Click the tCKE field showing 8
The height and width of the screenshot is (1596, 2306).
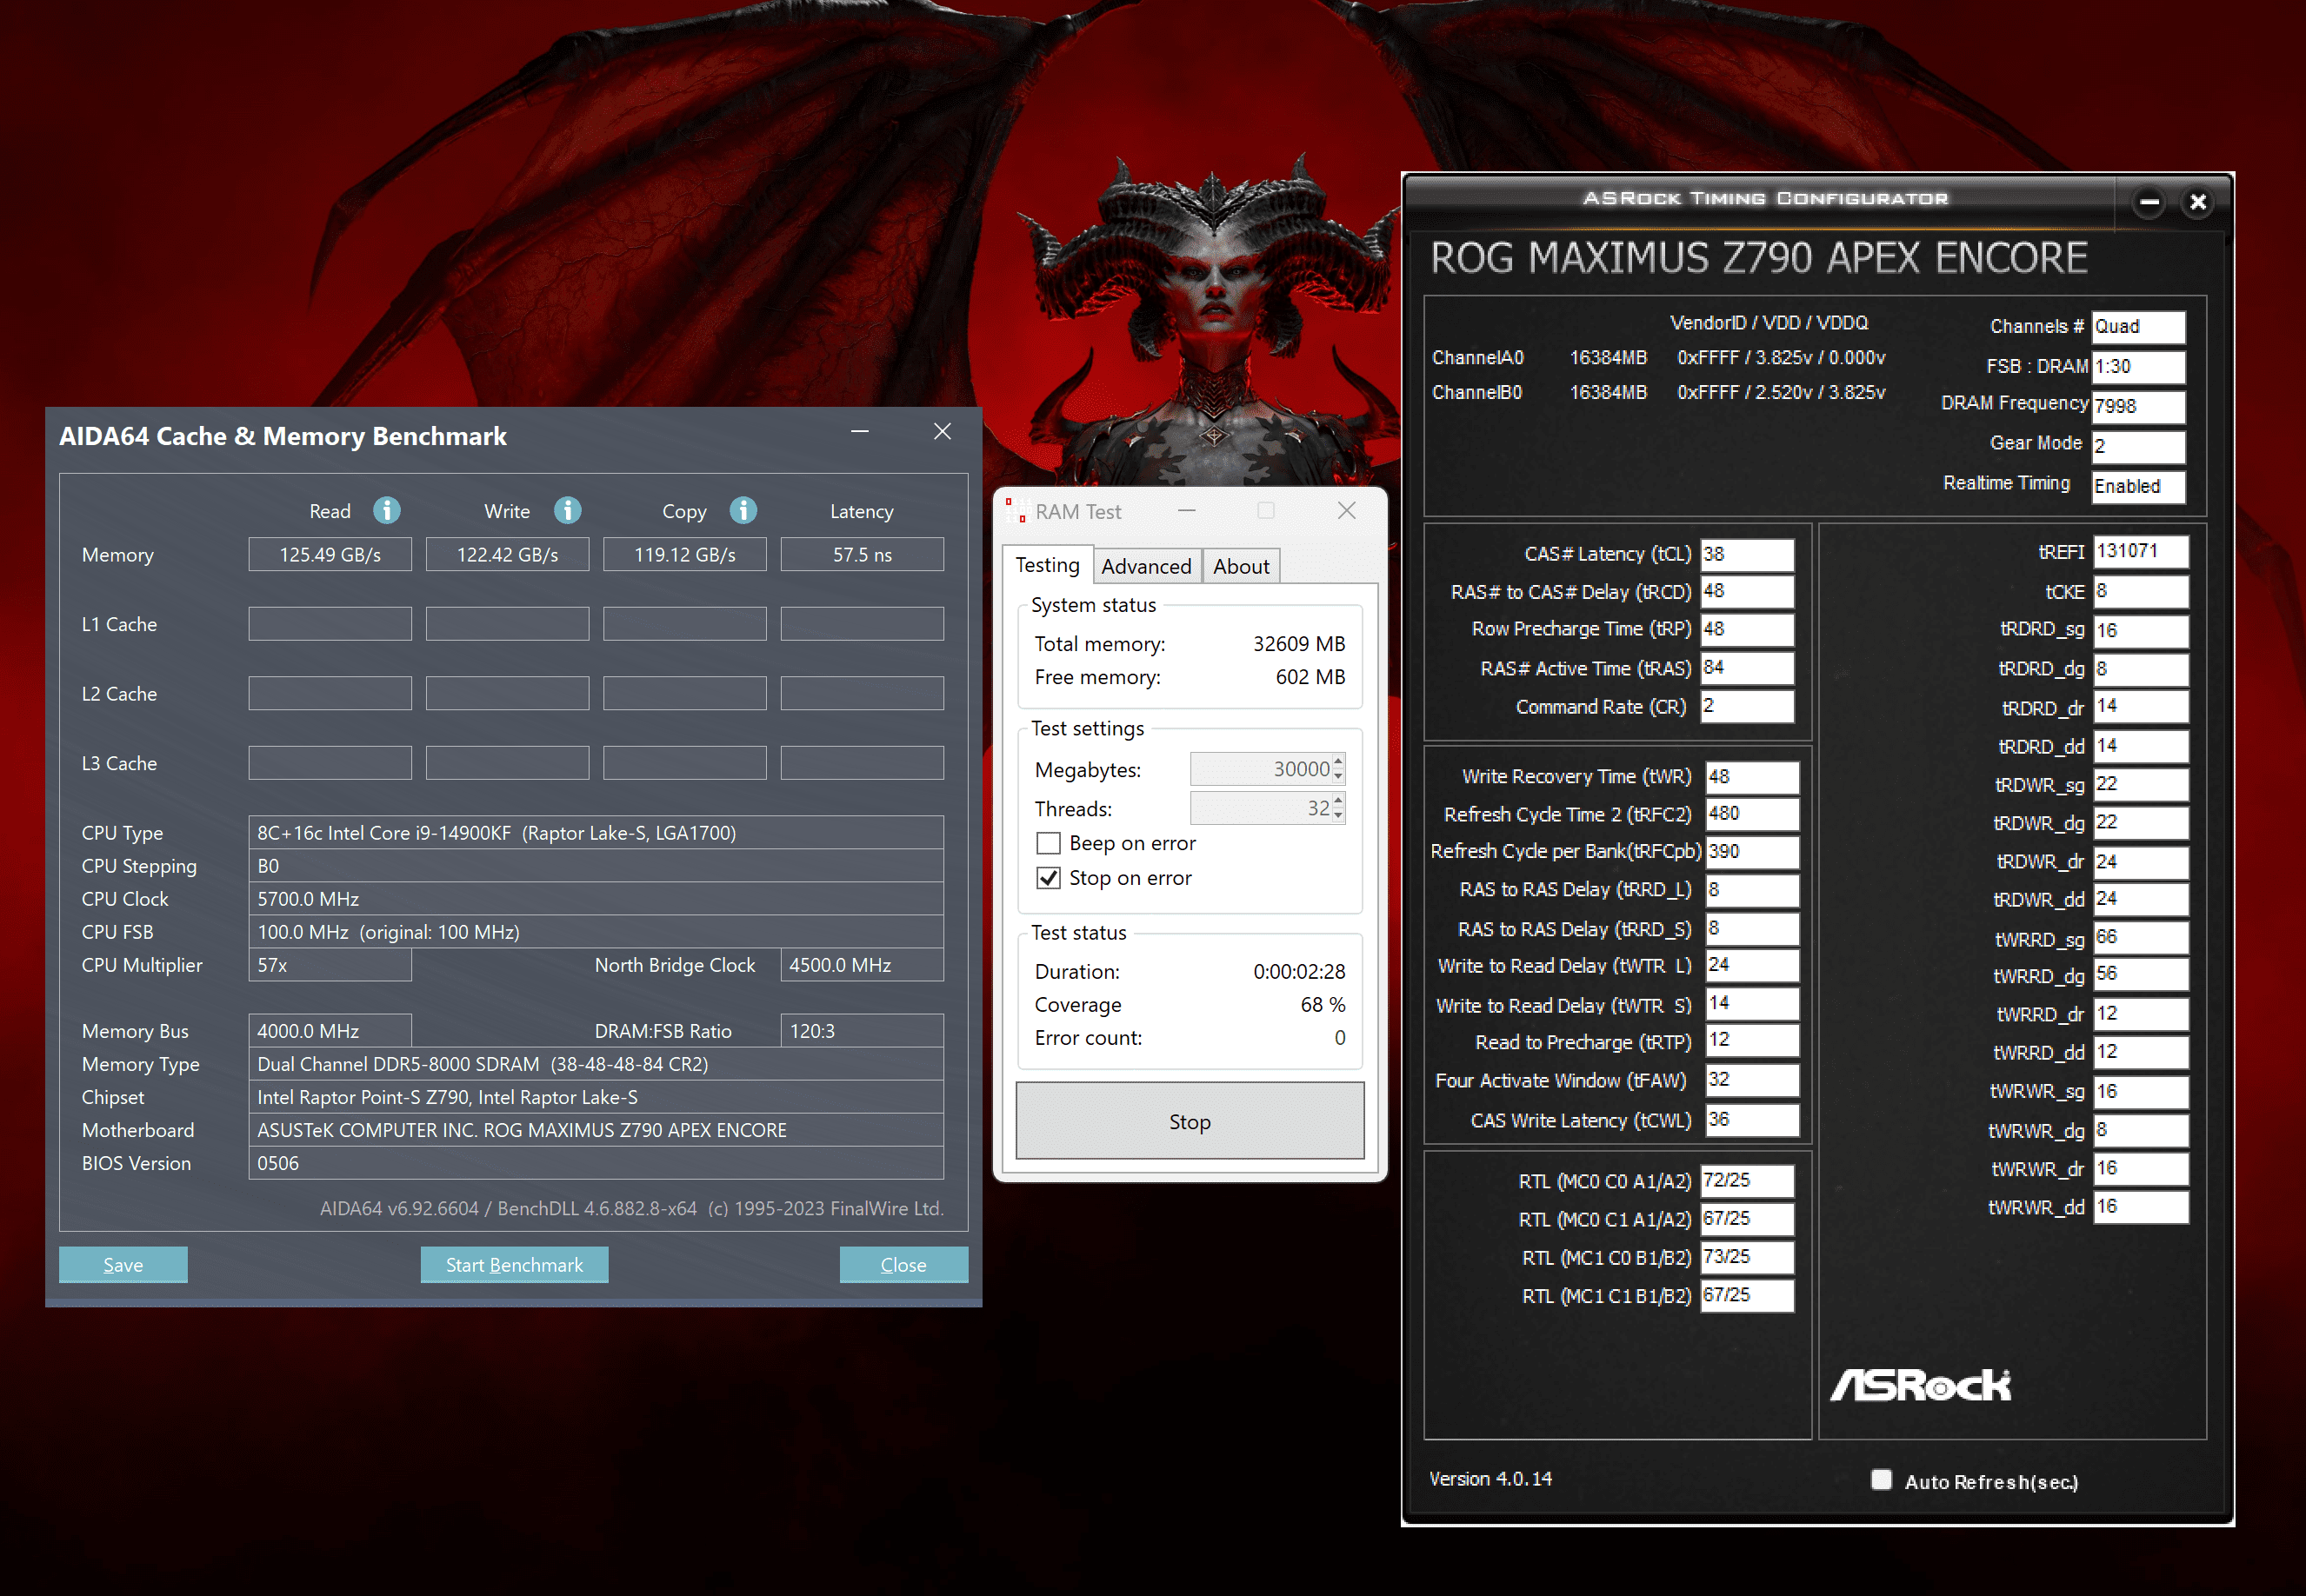2141,591
